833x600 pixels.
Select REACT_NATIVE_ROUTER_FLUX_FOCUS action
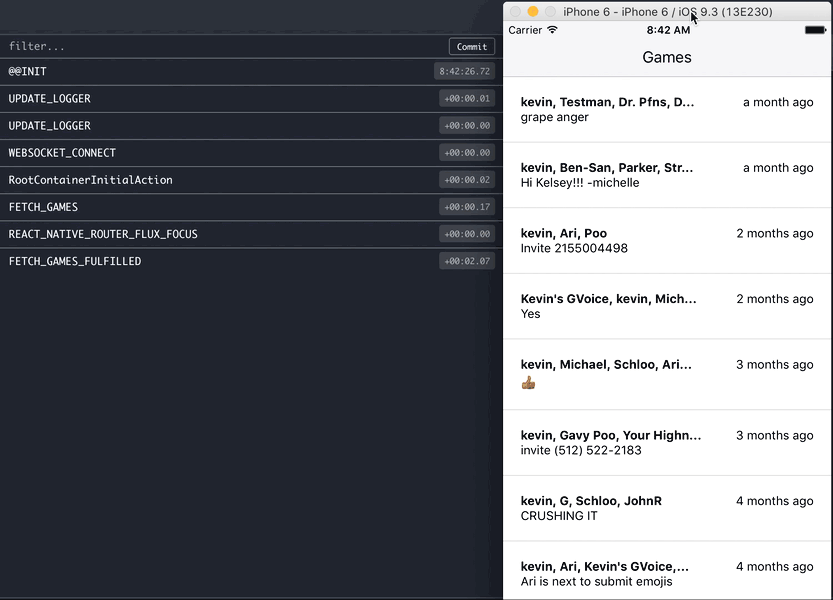pos(251,234)
